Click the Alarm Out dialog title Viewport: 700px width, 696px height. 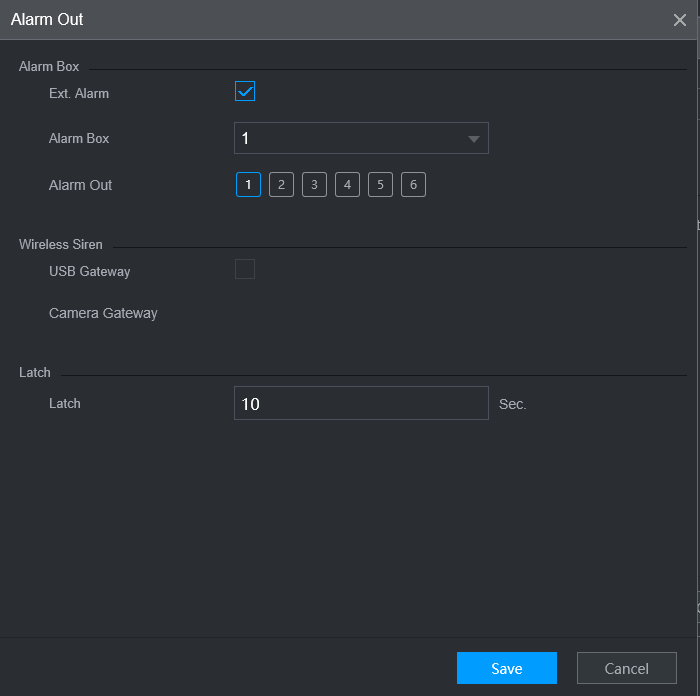(x=47, y=19)
